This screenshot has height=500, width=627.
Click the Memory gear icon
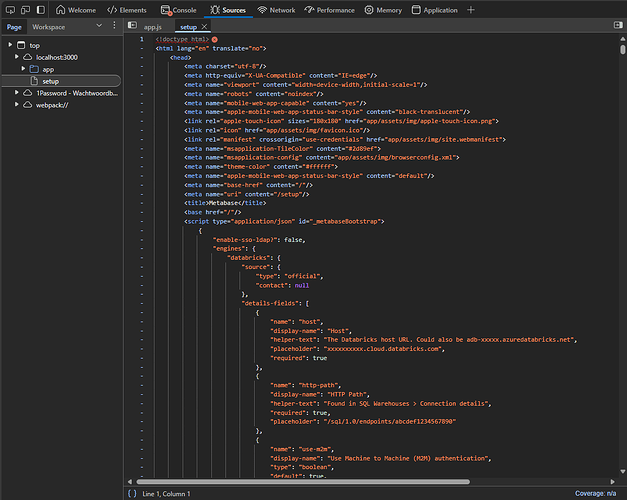[369, 10]
